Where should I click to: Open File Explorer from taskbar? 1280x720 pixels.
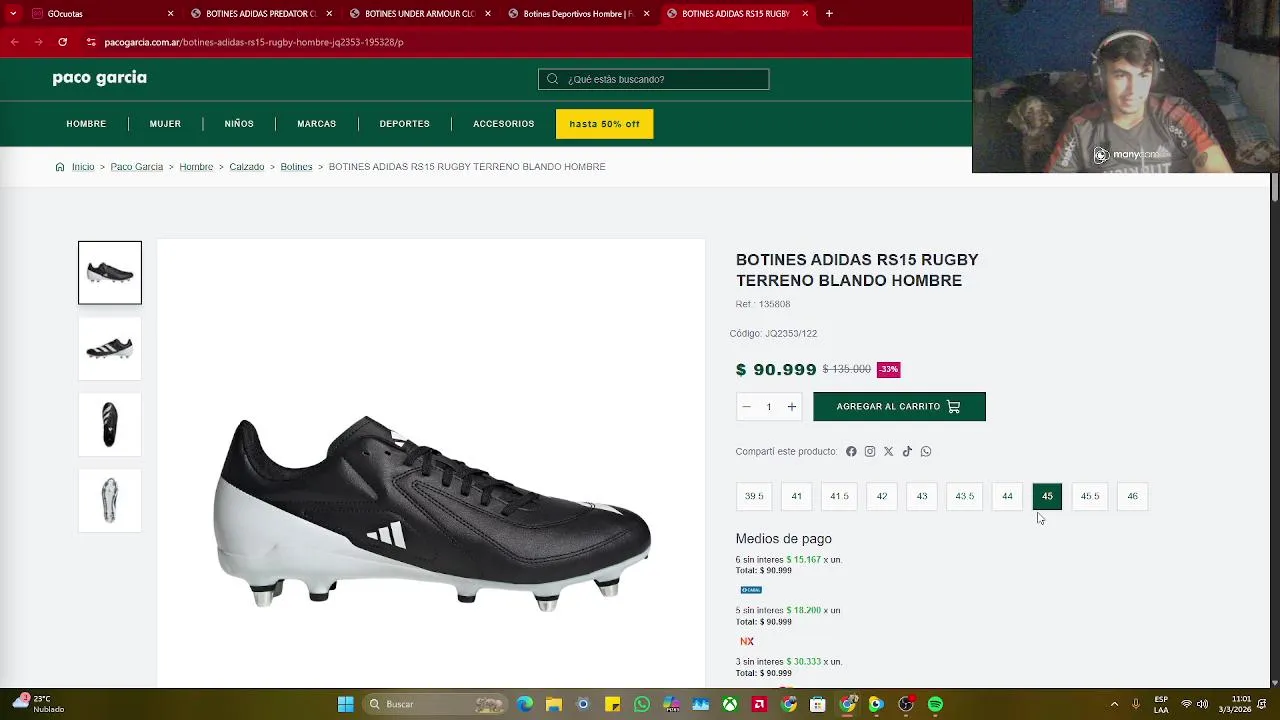tap(554, 704)
